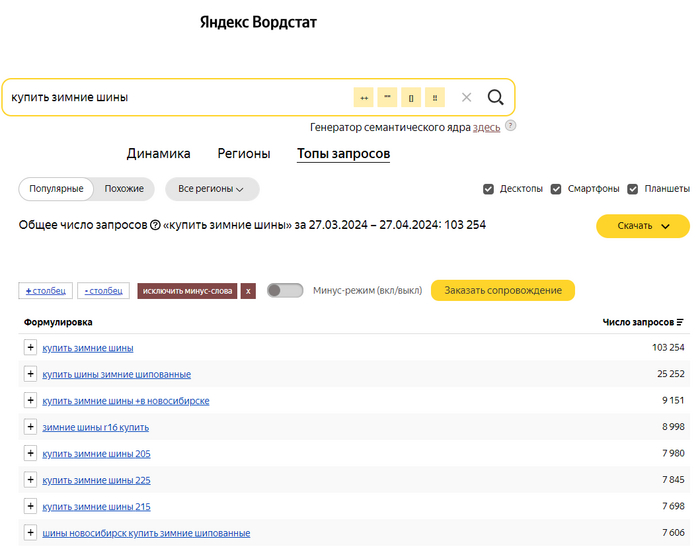700x547 pixels.
Task: Click the search magnifier icon
Action: 495,97
